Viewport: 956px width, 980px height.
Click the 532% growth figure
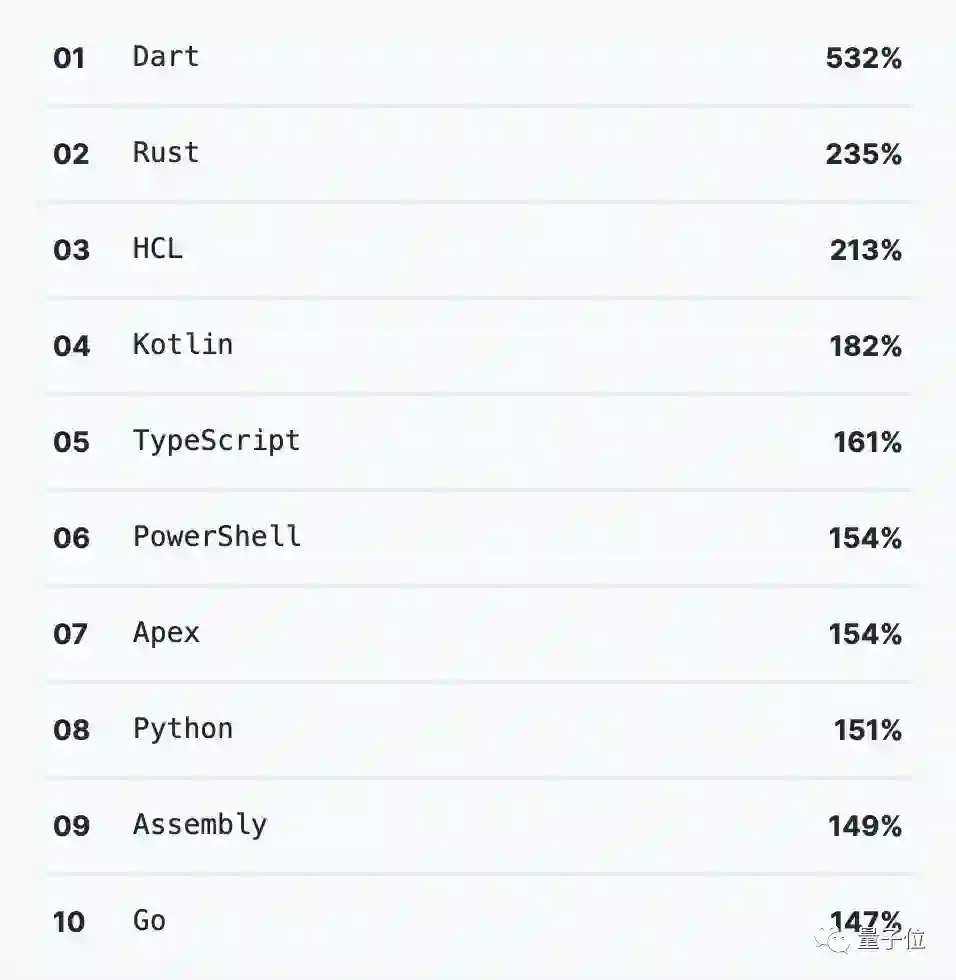(x=864, y=58)
